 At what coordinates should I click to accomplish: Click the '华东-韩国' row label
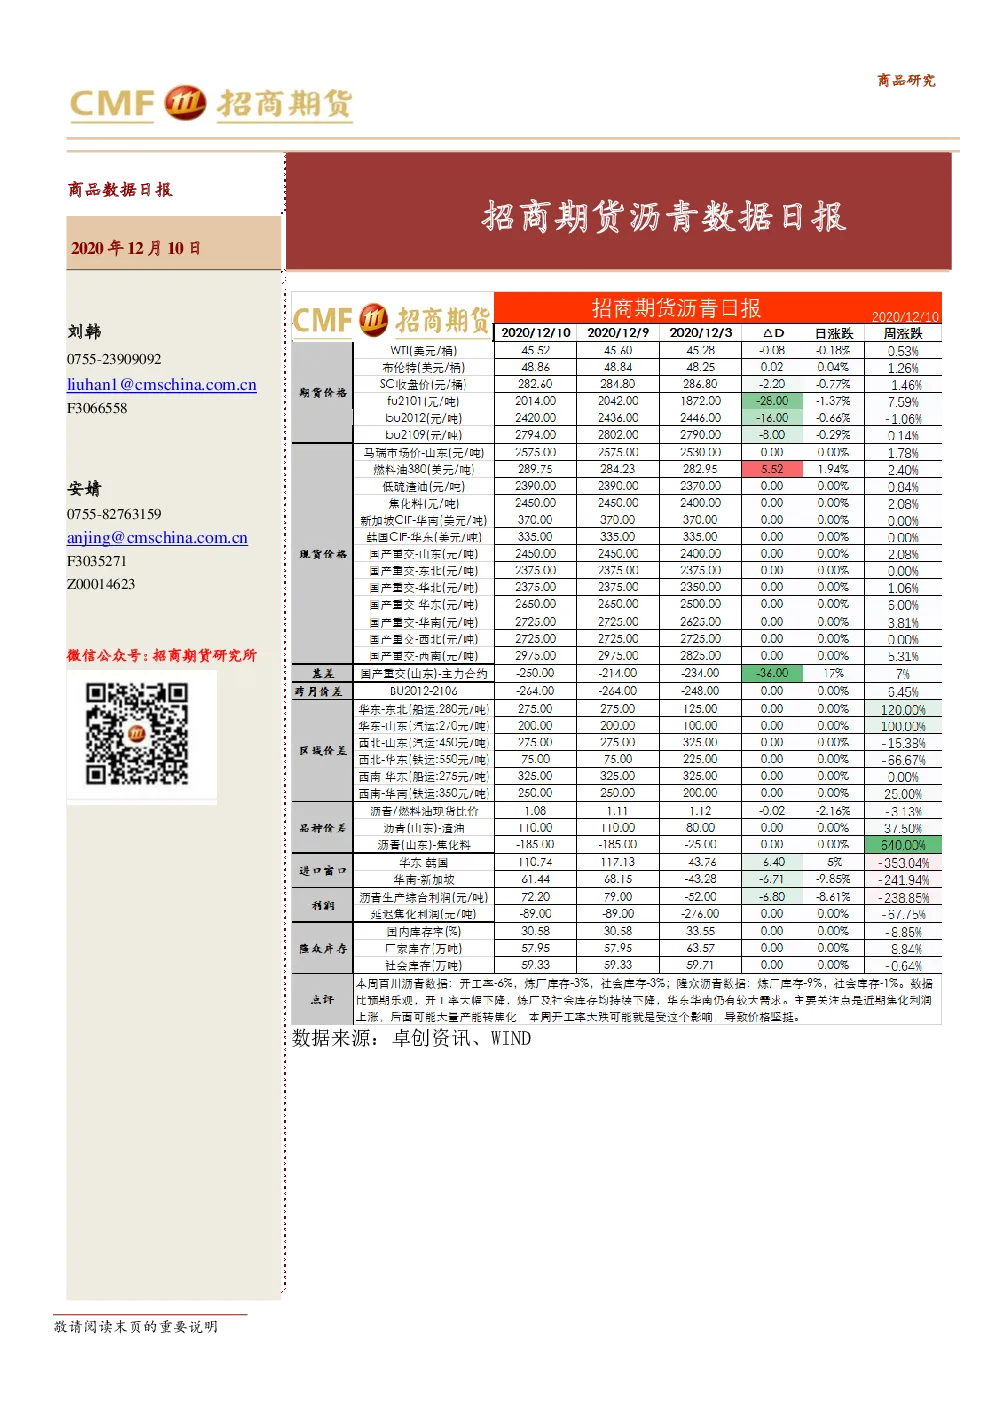424,862
